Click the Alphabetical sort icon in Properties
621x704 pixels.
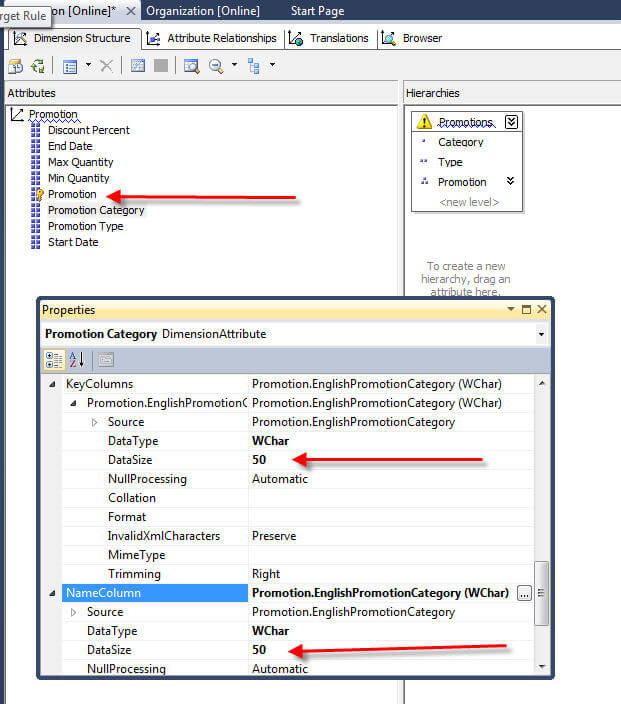click(77, 360)
